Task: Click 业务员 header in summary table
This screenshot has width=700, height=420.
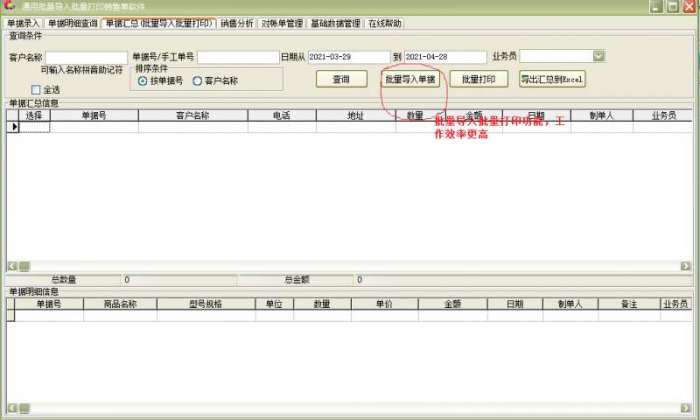Action: [x=663, y=115]
